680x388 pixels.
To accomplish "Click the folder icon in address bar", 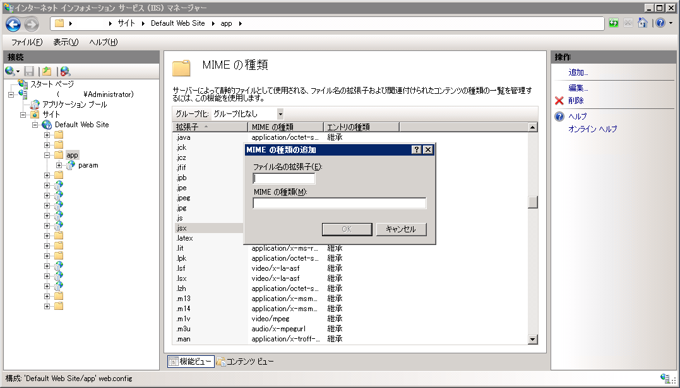I will click(59, 23).
